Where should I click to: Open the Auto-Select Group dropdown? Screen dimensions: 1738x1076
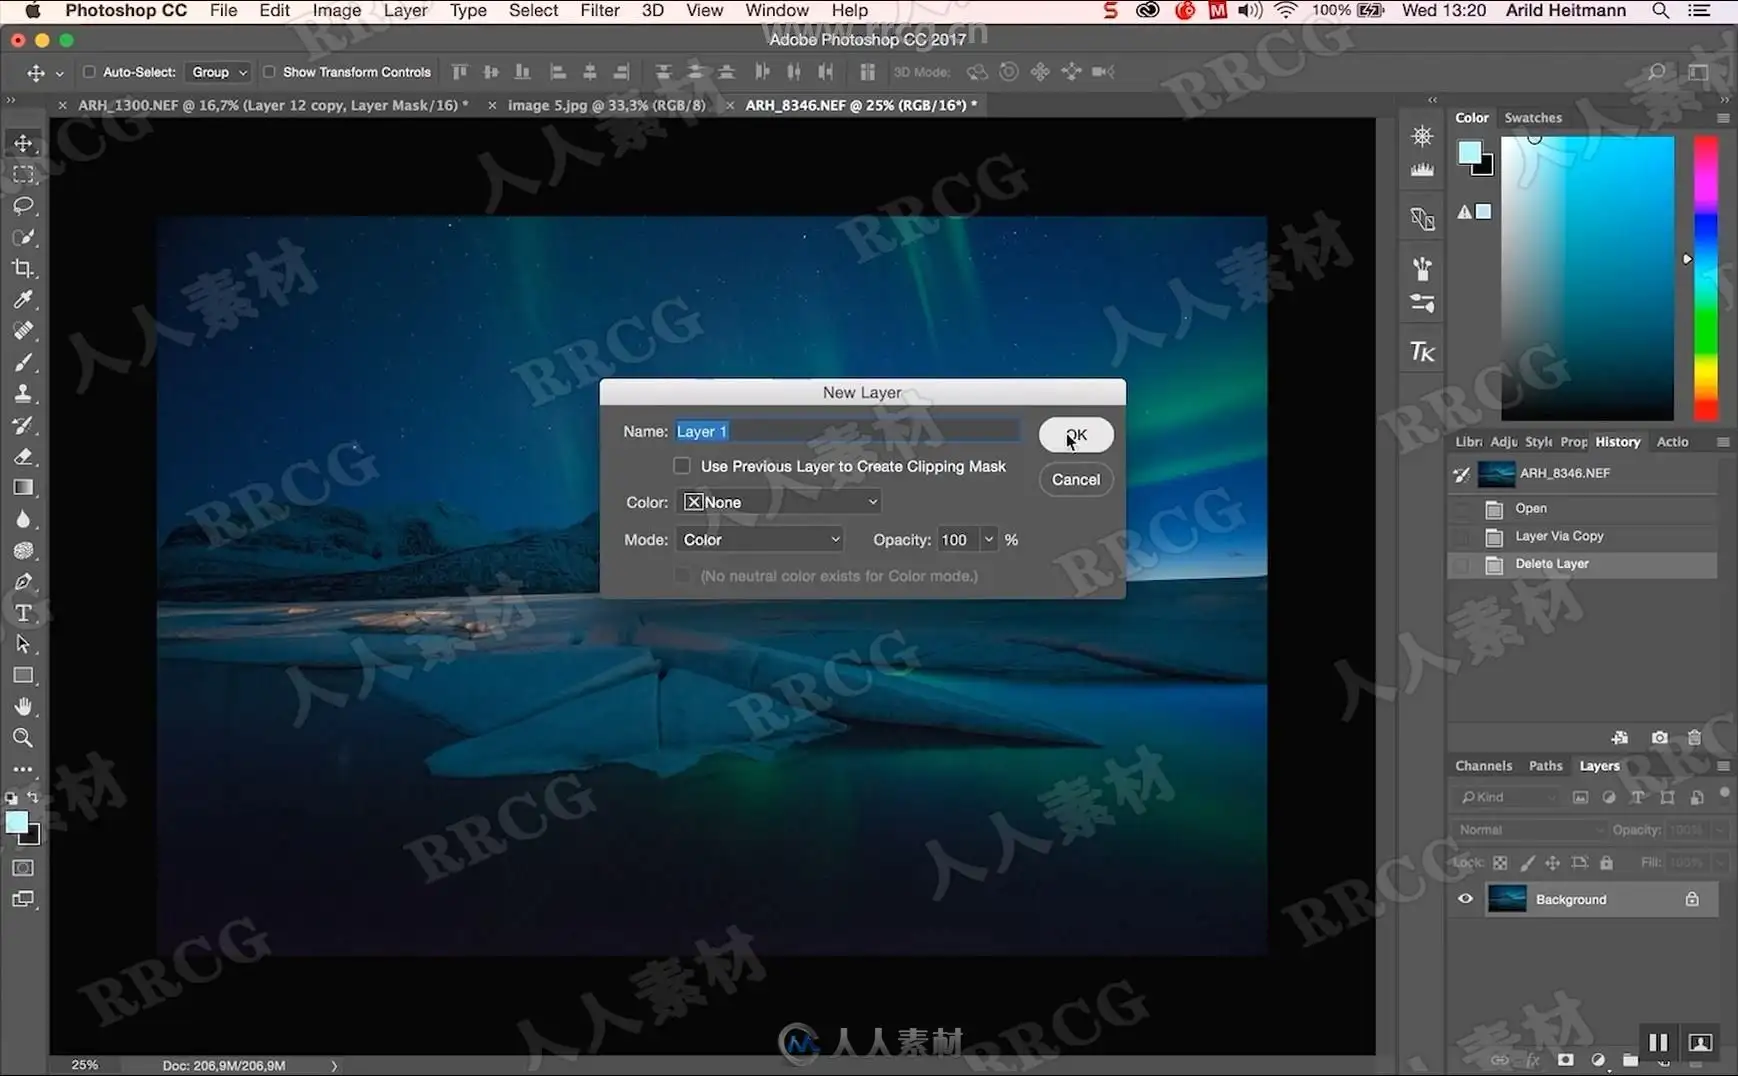point(219,72)
